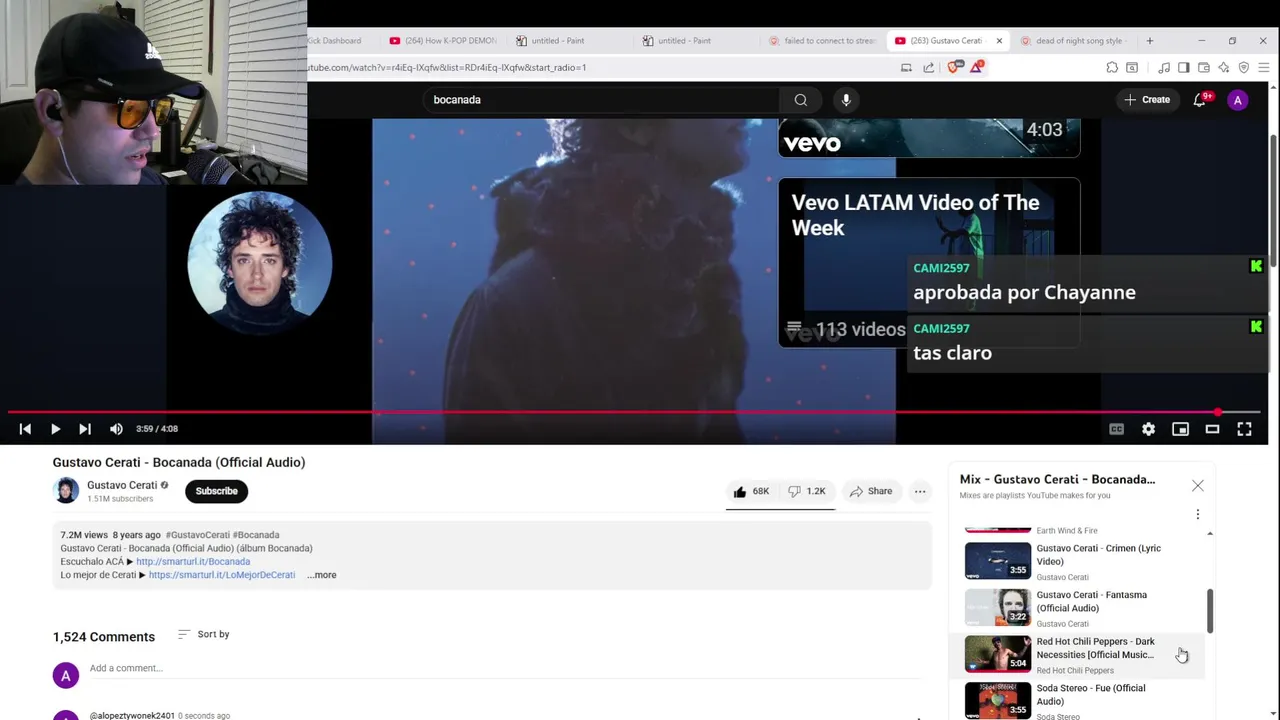Open Brave VPN shield icon
The image size is (1280, 720).
1244,67
